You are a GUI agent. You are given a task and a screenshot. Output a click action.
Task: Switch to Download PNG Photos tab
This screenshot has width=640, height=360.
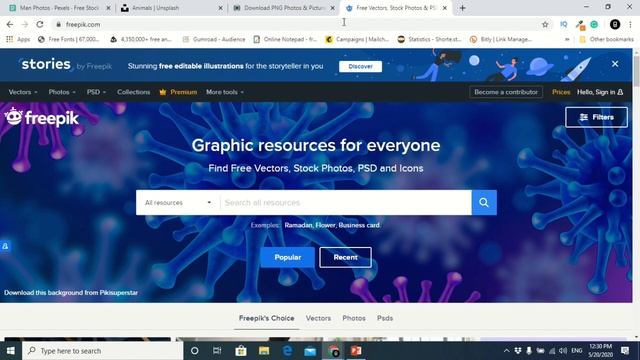point(284,8)
